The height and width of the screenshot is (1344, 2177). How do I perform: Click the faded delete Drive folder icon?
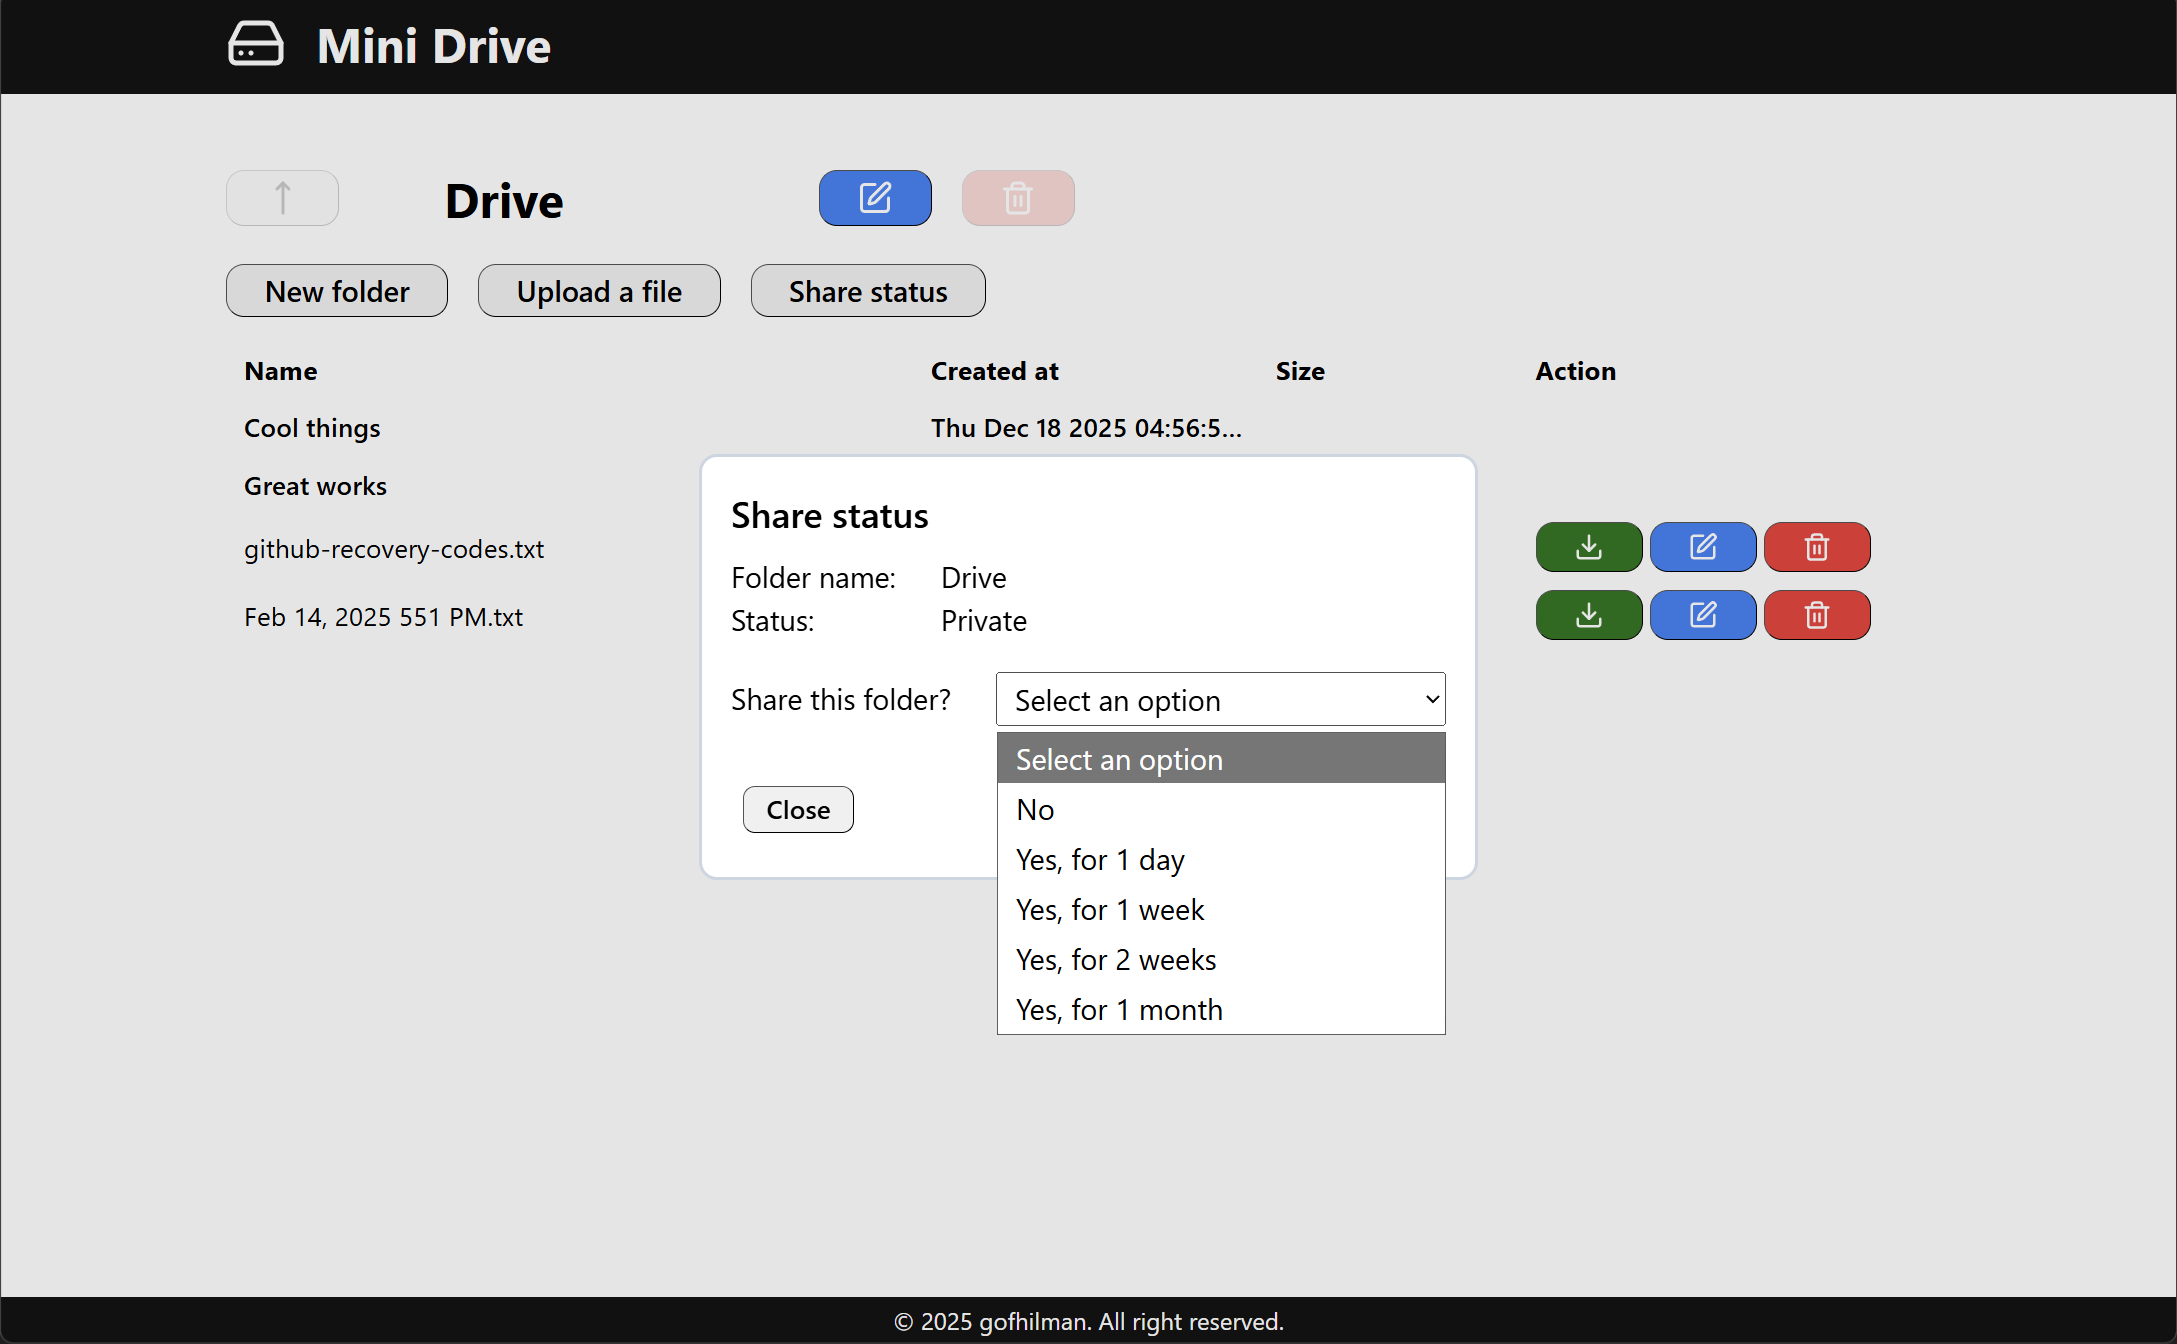coord(1018,198)
